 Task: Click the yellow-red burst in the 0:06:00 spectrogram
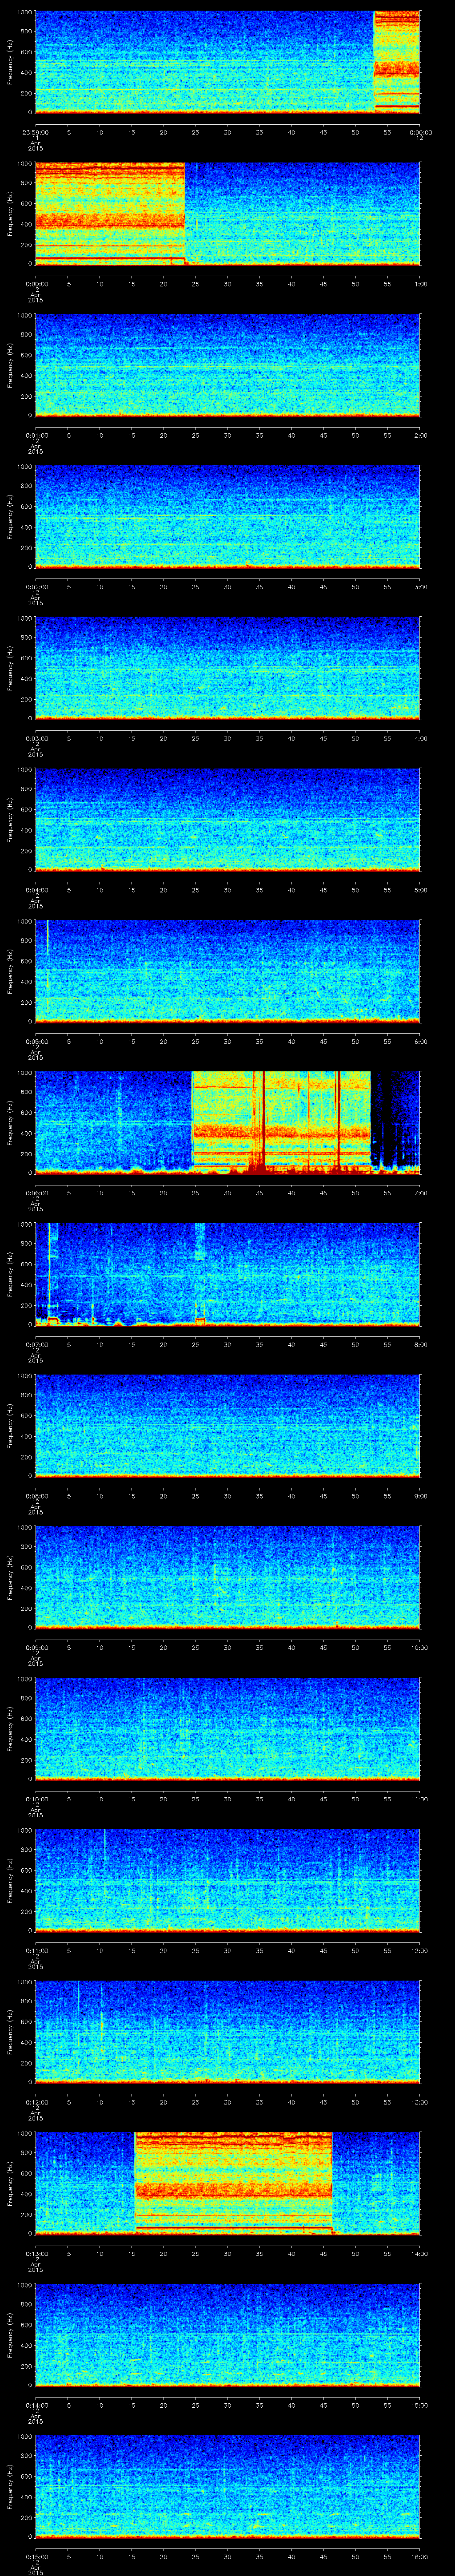[281, 1122]
